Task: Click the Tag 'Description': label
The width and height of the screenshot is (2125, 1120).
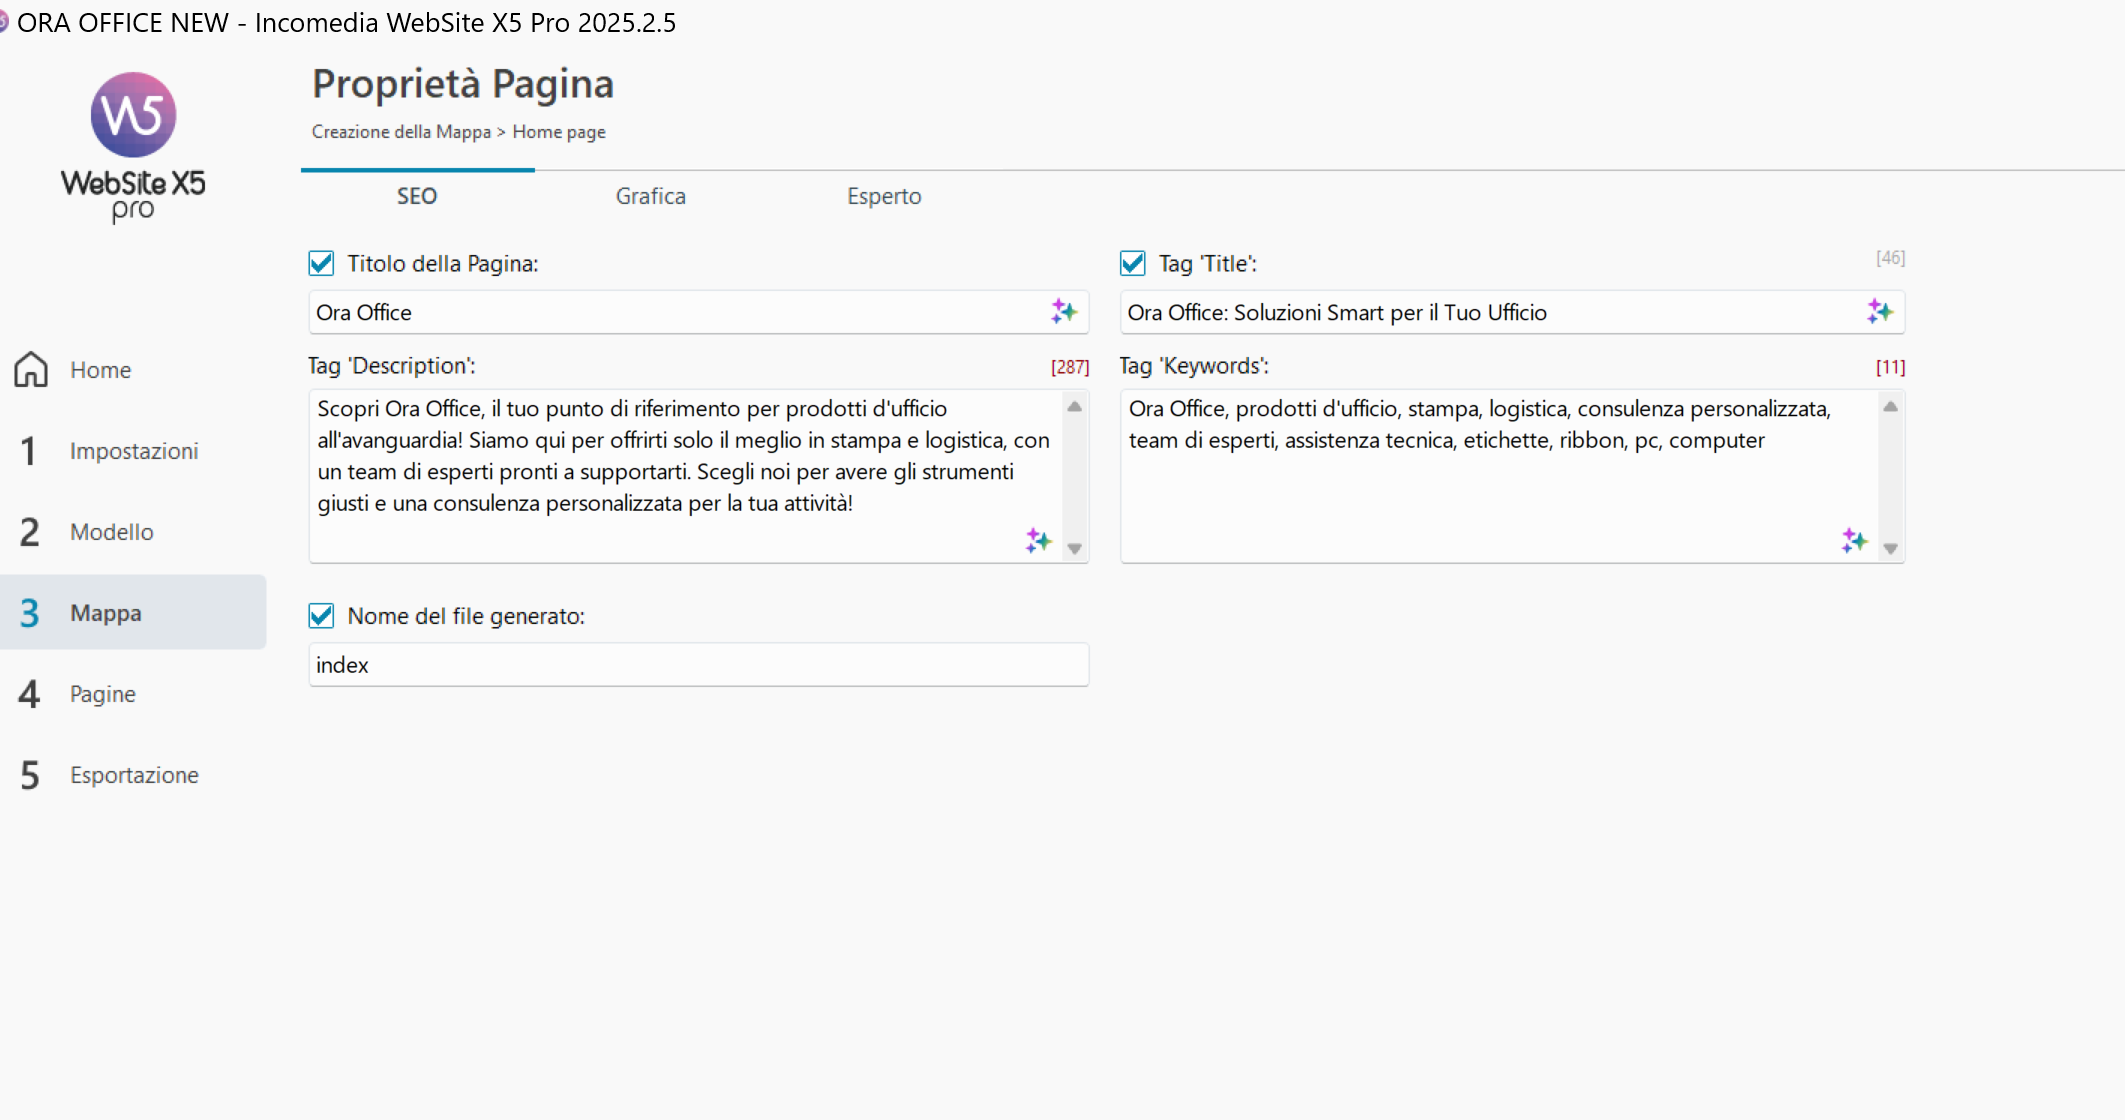Action: click(392, 366)
